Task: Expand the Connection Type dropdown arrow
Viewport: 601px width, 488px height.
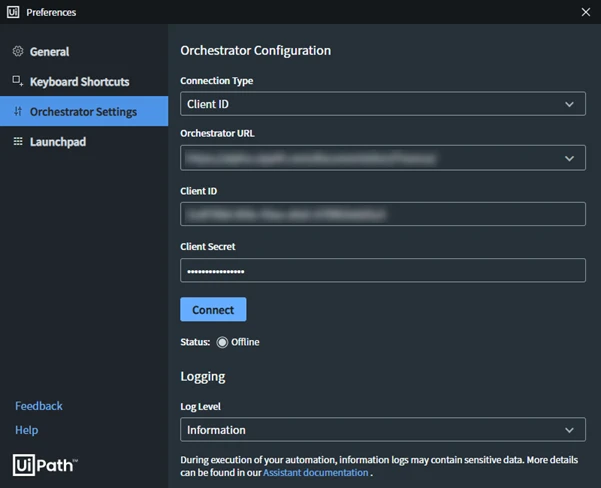Action: (569, 104)
